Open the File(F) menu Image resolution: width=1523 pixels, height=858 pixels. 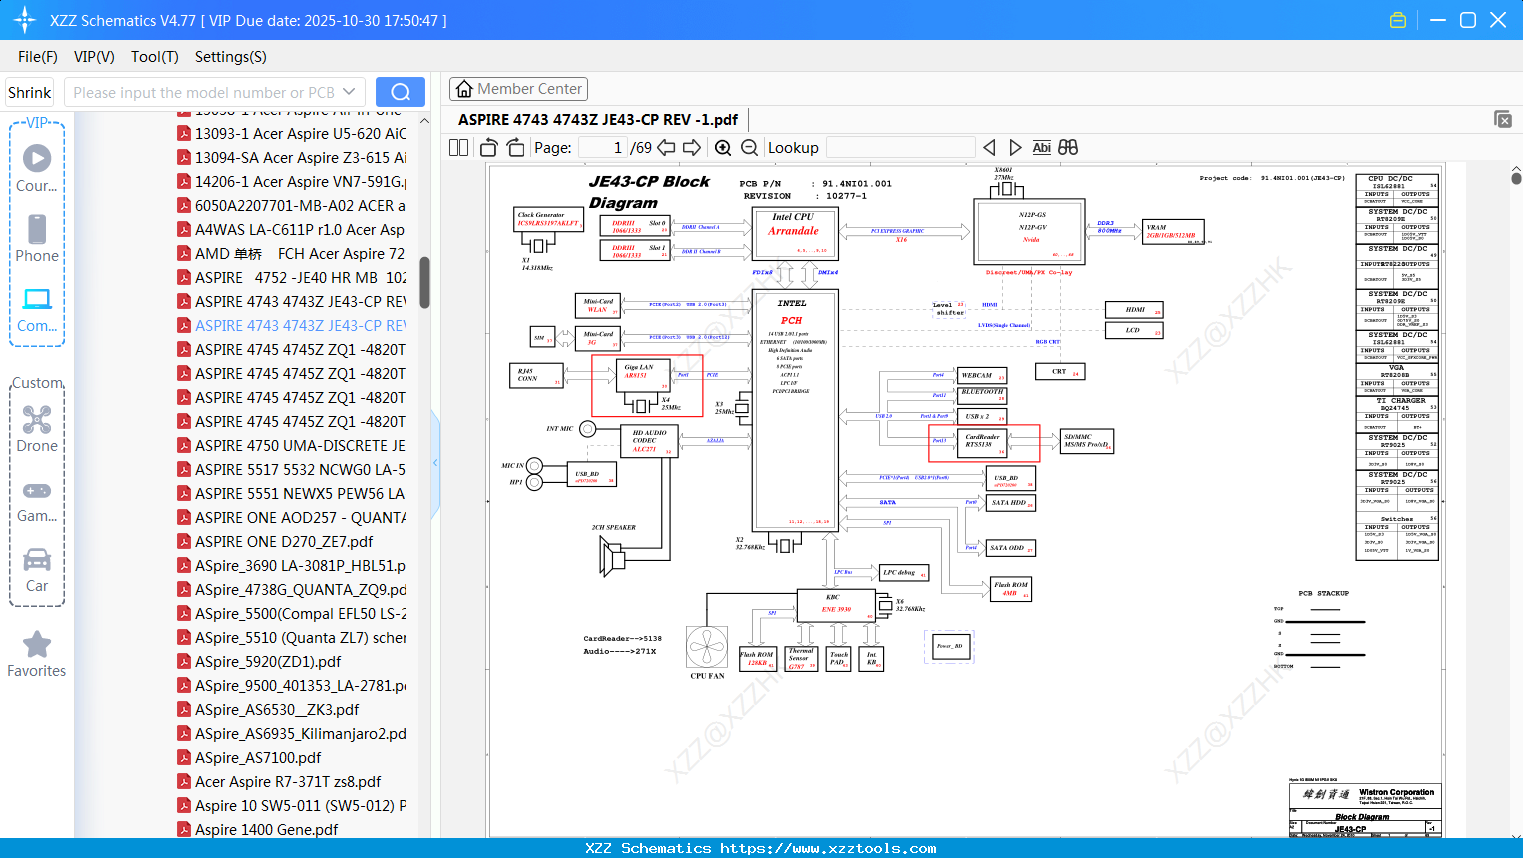[38, 57]
